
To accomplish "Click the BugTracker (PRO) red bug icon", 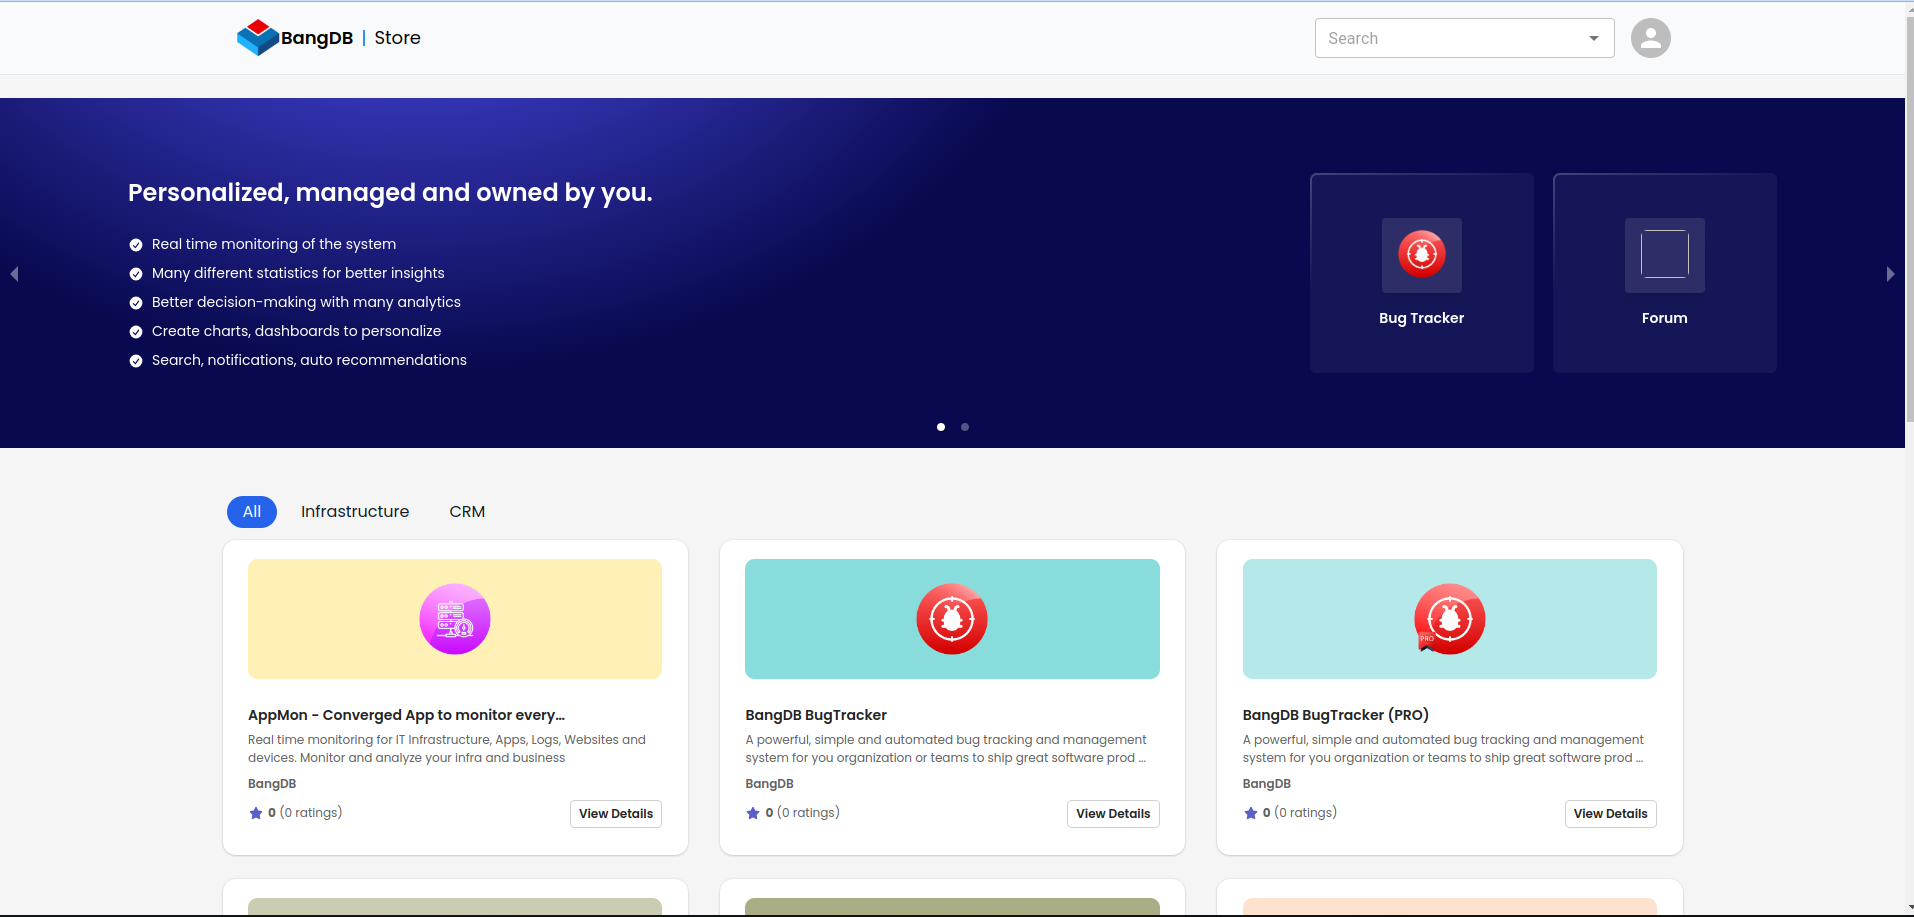I will click(x=1449, y=619).
